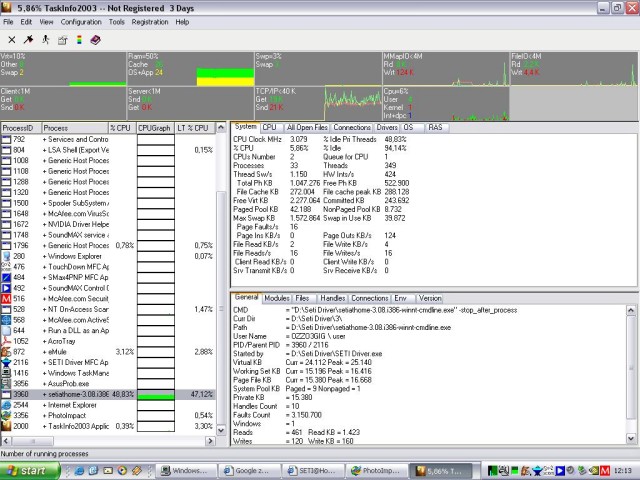Open the Version tab

click(x=430, y=298)
